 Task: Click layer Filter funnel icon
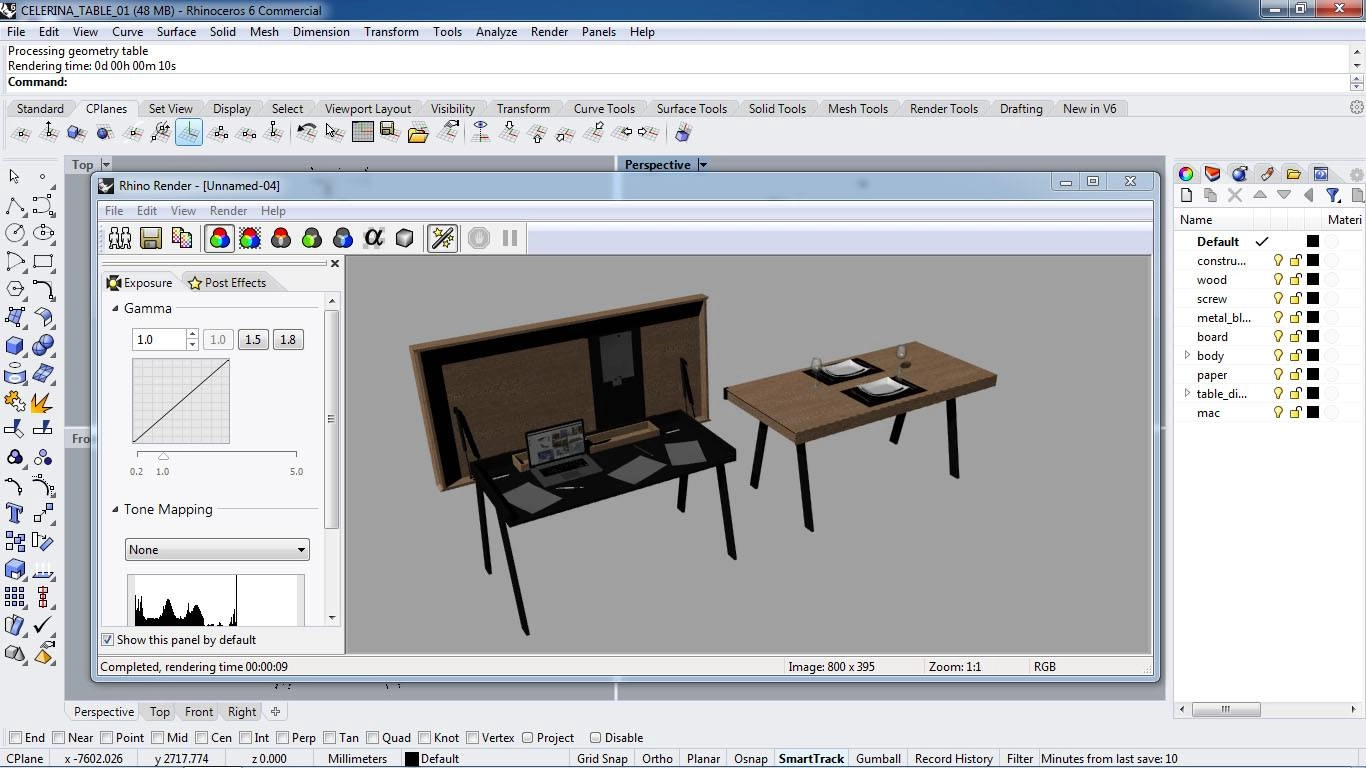tap(1333, 195)
